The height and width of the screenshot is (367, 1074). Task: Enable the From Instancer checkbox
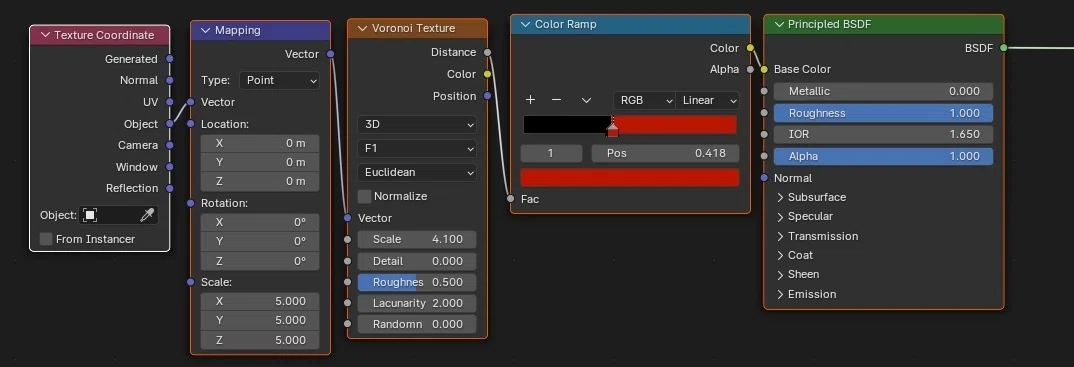(46, 239)
